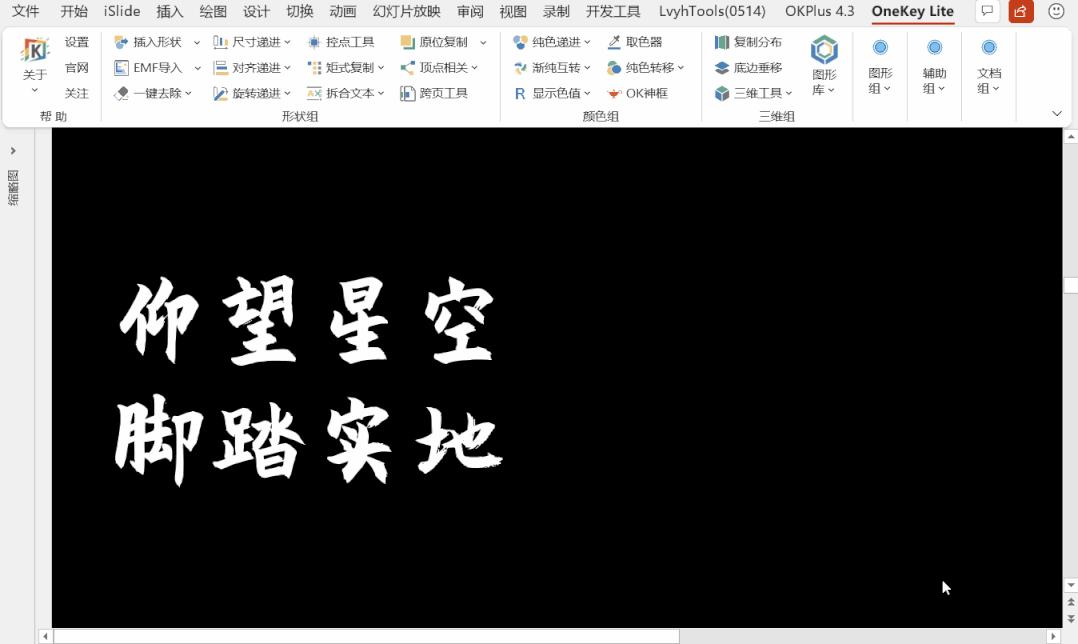Screen dimensions: 1078x644
Task: Visit the 官网 official website link
Action: pyautogui.click(x=77, y=67)
